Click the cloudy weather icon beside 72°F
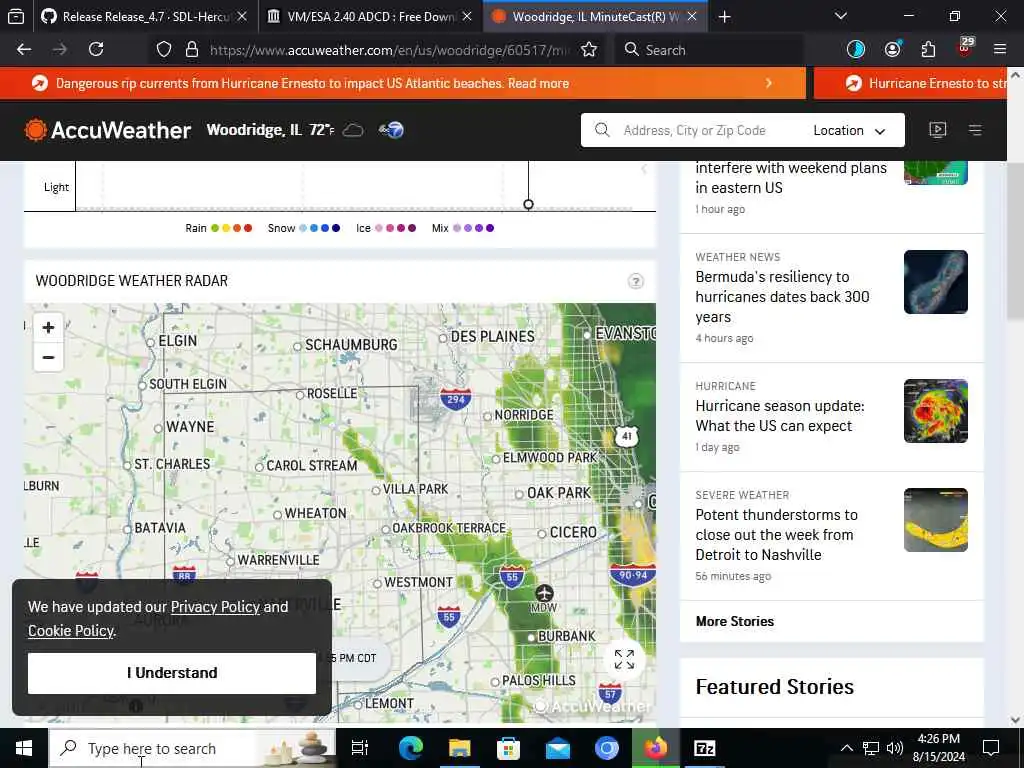The image size is (1024, 768). point(353,130)
